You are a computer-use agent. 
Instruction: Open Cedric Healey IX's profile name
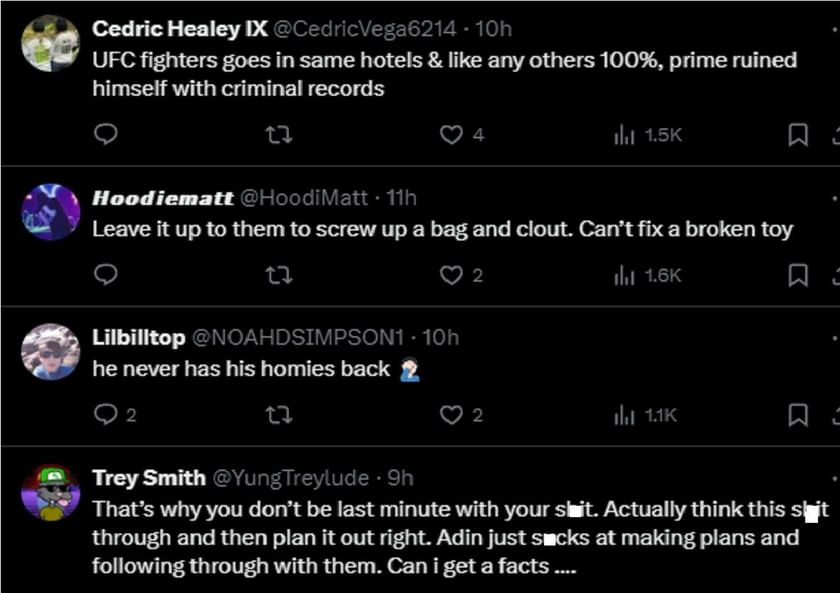point(179,29)
